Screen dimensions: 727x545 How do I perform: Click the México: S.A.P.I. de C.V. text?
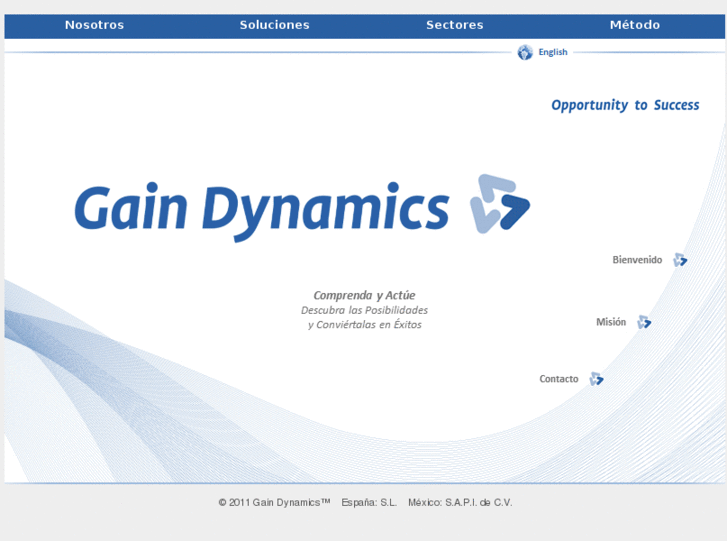click(460, 502)
